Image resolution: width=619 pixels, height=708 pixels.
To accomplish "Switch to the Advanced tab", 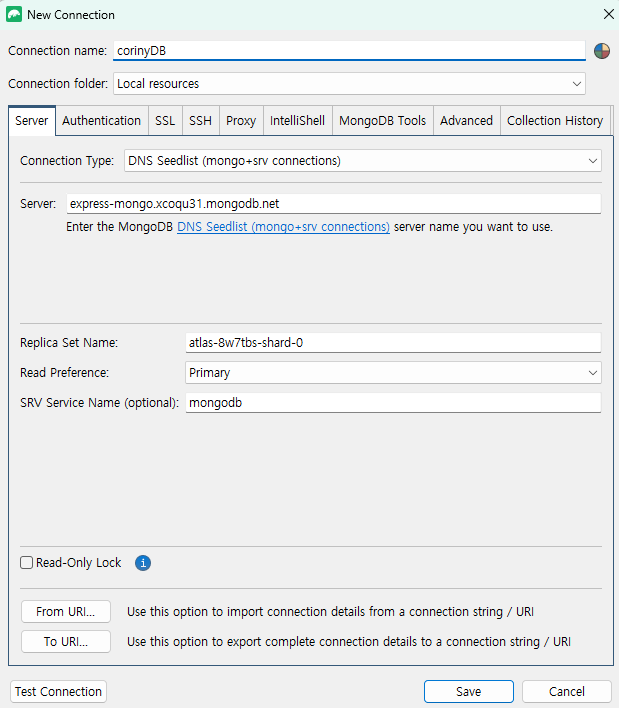I will coord(466,121).
